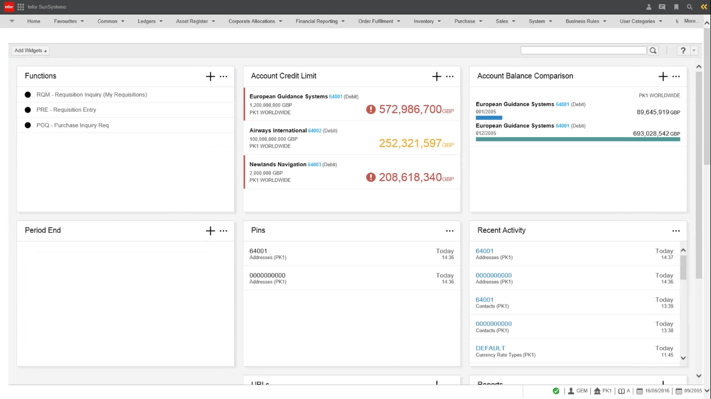Open the app grid launcher icon

tap(21, 7)
